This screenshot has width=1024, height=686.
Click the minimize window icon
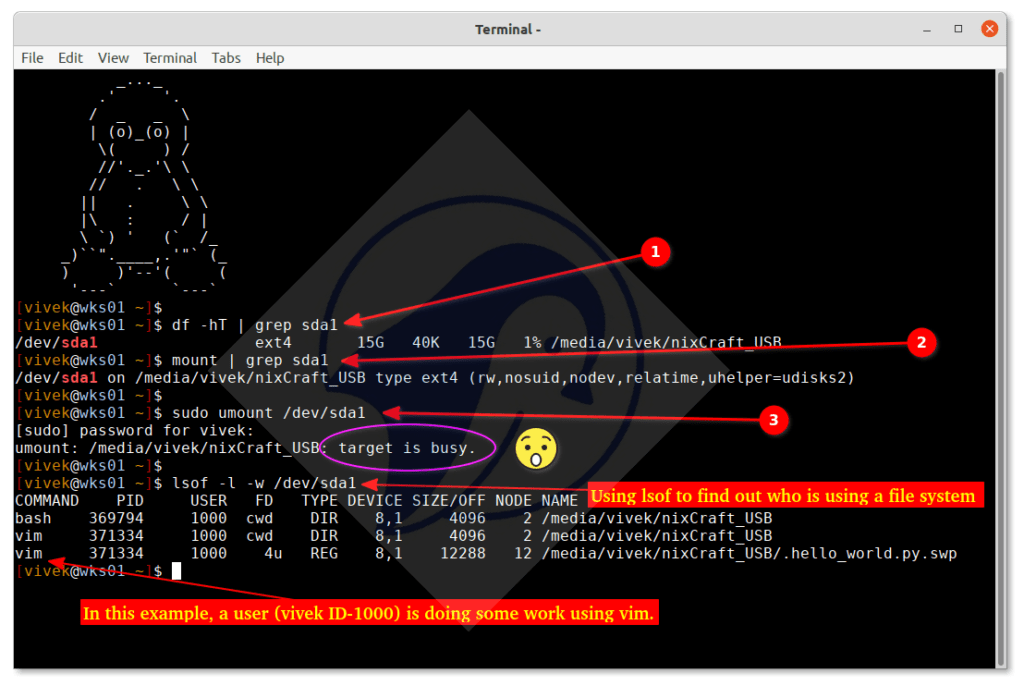pos(926,28)
